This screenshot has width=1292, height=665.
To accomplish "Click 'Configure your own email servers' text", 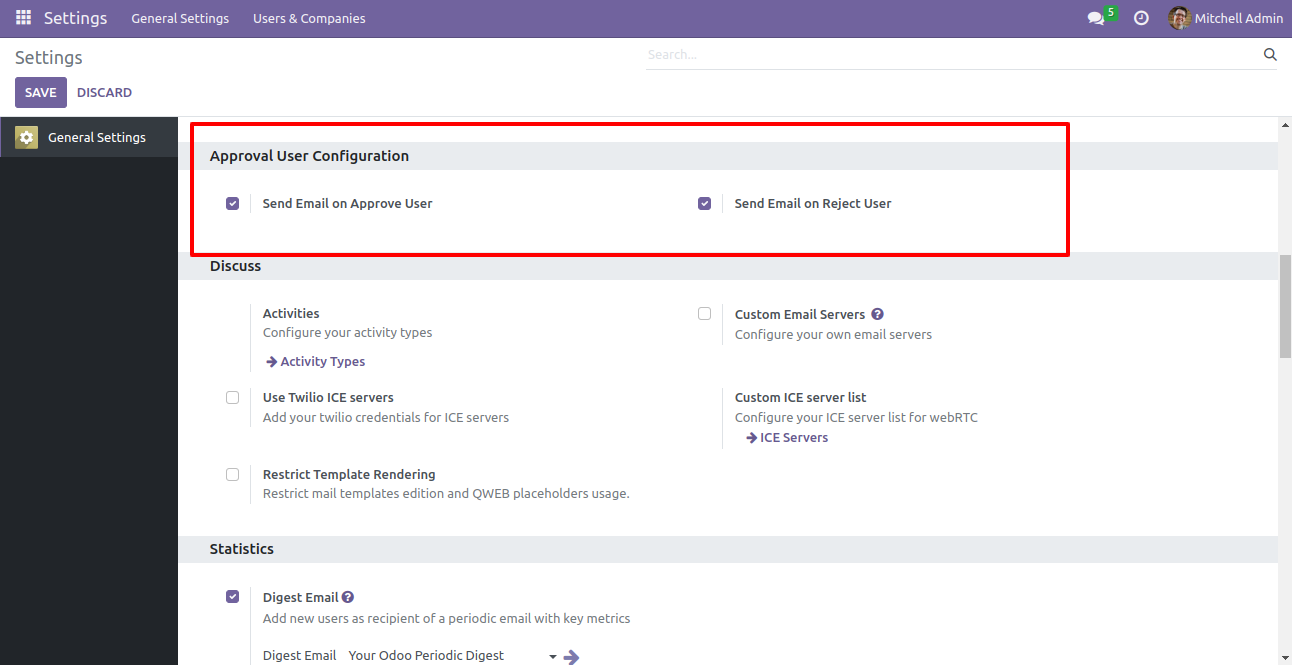I will 833,334.
